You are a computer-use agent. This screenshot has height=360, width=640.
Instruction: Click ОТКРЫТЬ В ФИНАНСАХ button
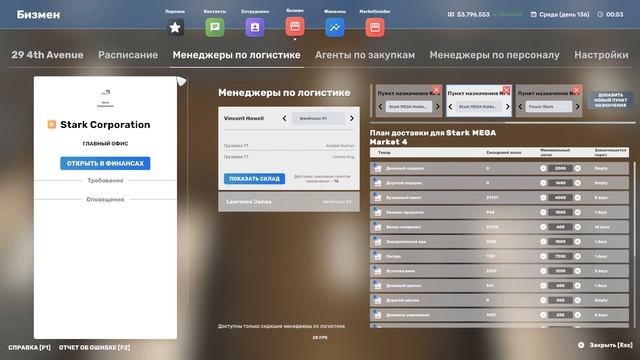(105, 163)
